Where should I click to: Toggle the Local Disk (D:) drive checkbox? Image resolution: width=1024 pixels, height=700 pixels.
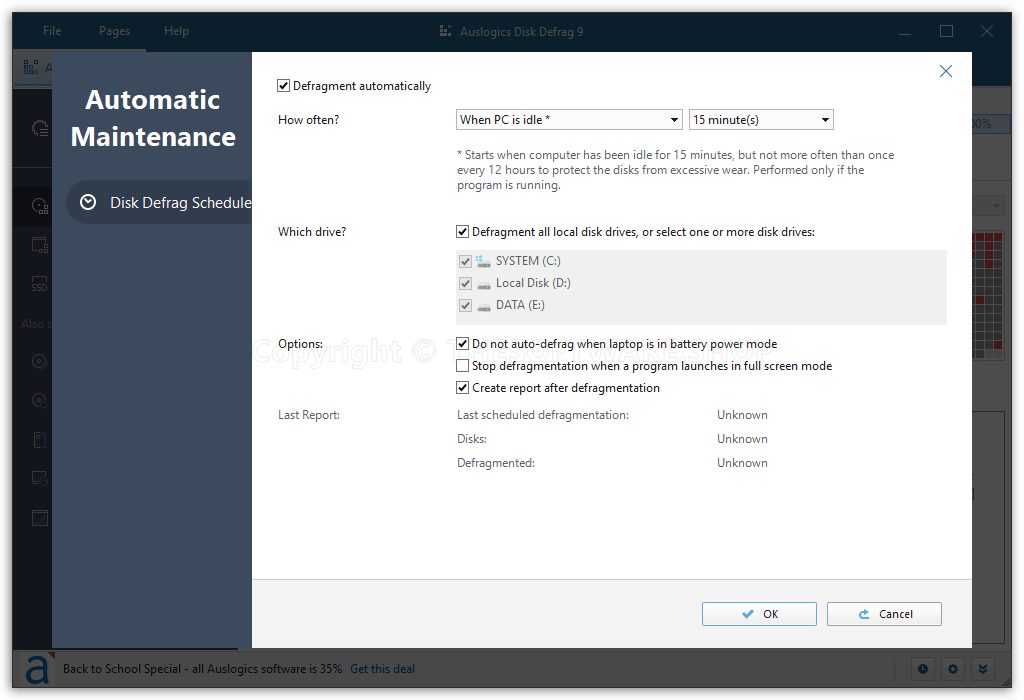point(465,283)
